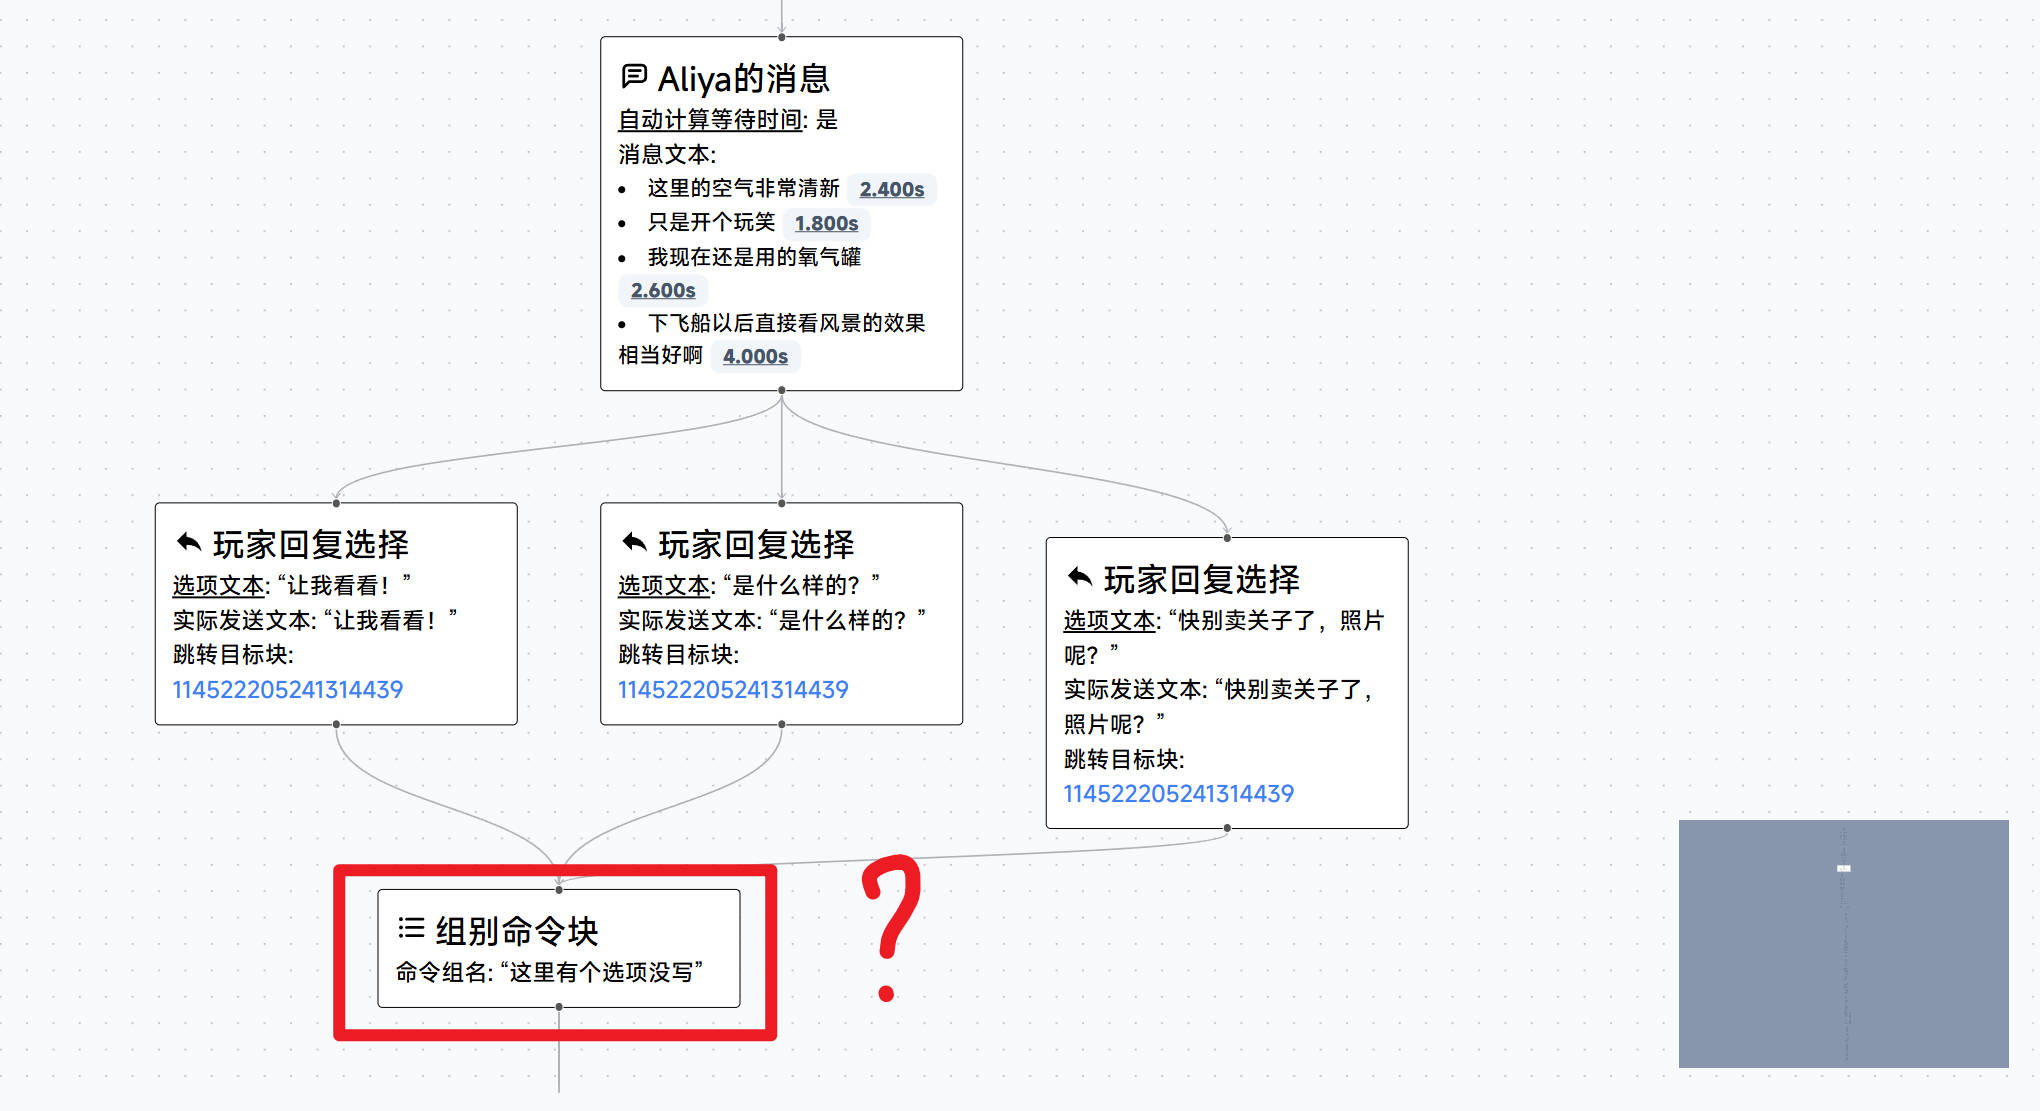Click the 2.400s timing badge
The width and height of the screenshot is (2040, 1111).
(x=891, y=189)
